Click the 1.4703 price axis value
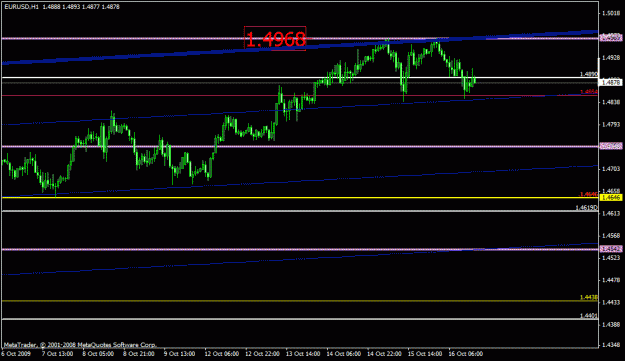Viewport: 625px width, 361px height. [x=611, y=169]
